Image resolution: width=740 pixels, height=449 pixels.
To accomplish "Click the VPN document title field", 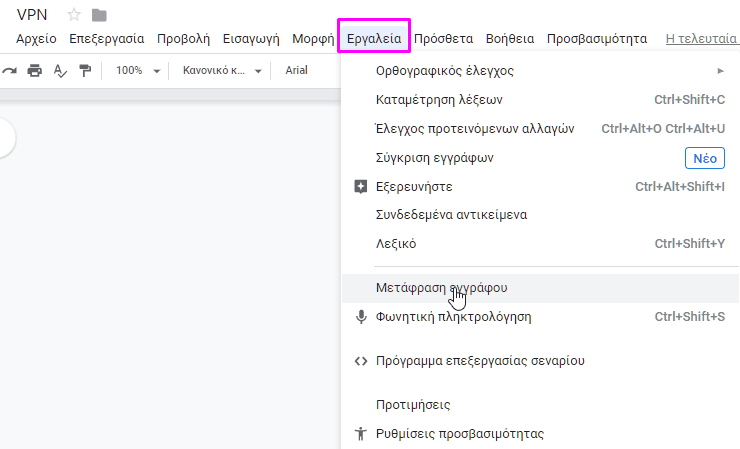I will click(32, 15).
